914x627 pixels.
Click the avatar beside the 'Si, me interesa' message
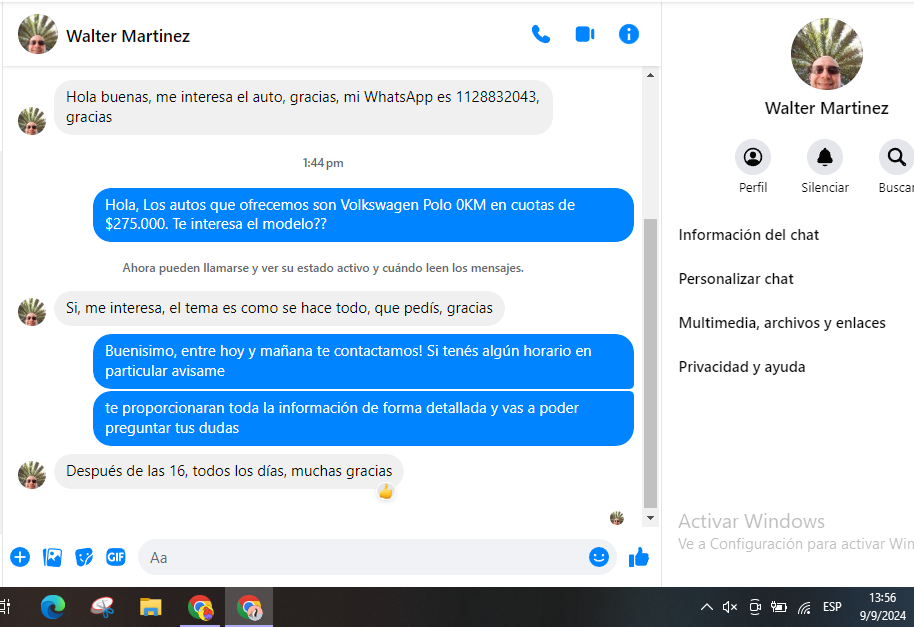[32, 312]
